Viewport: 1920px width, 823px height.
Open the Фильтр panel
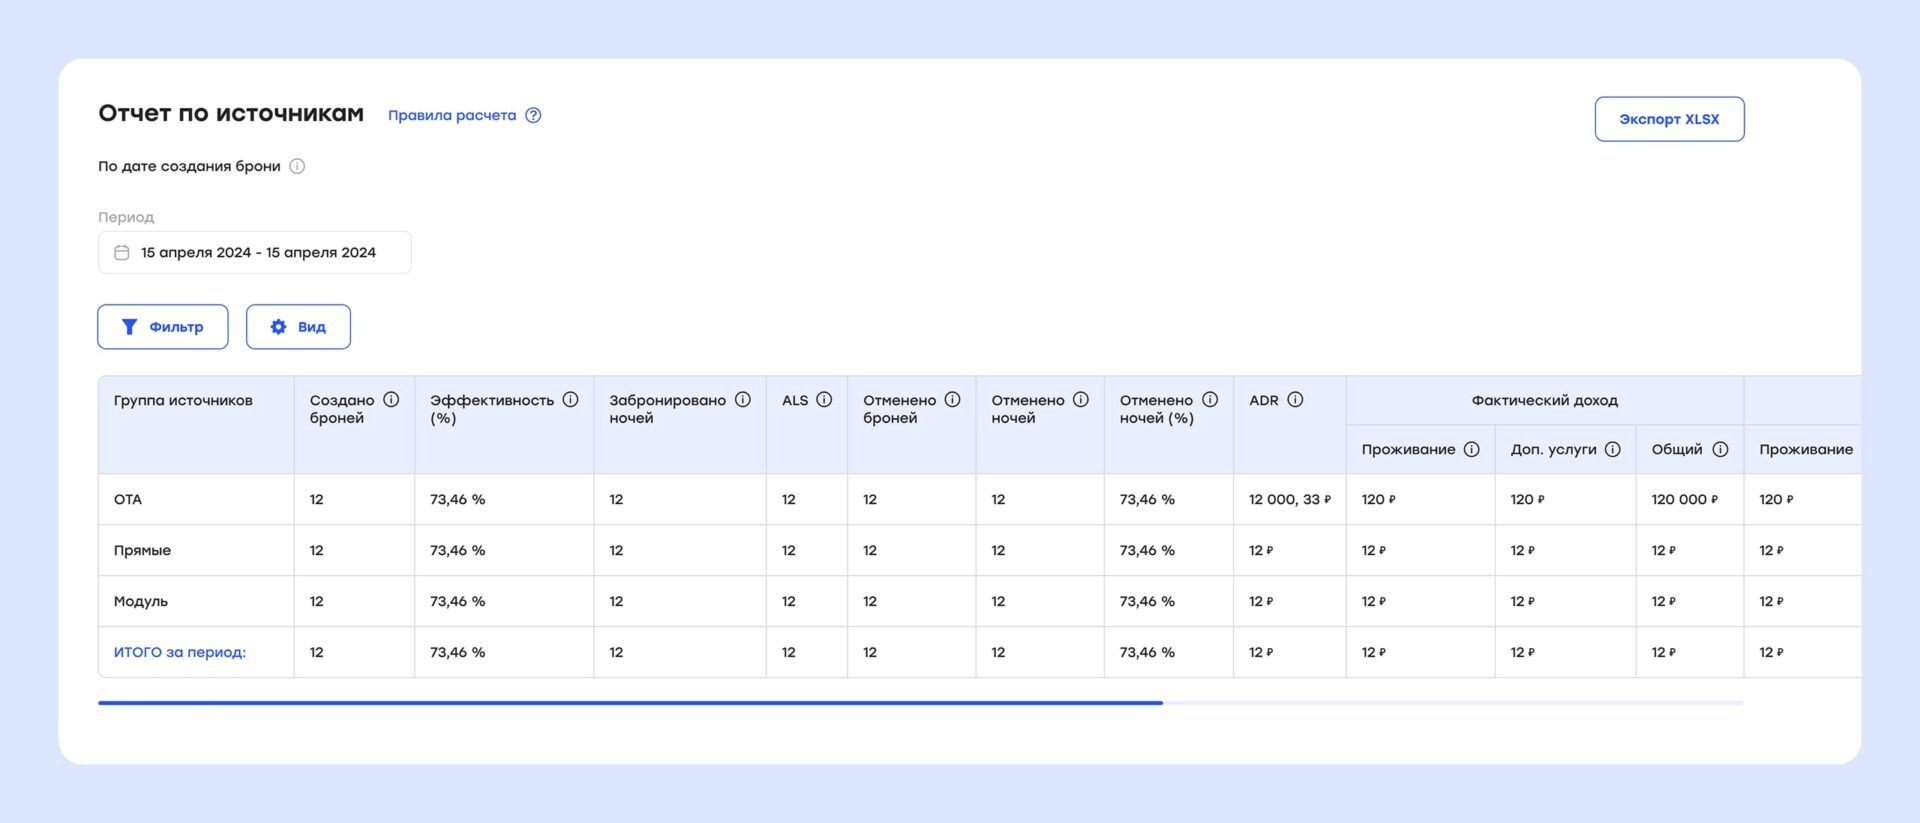[163, 327]
